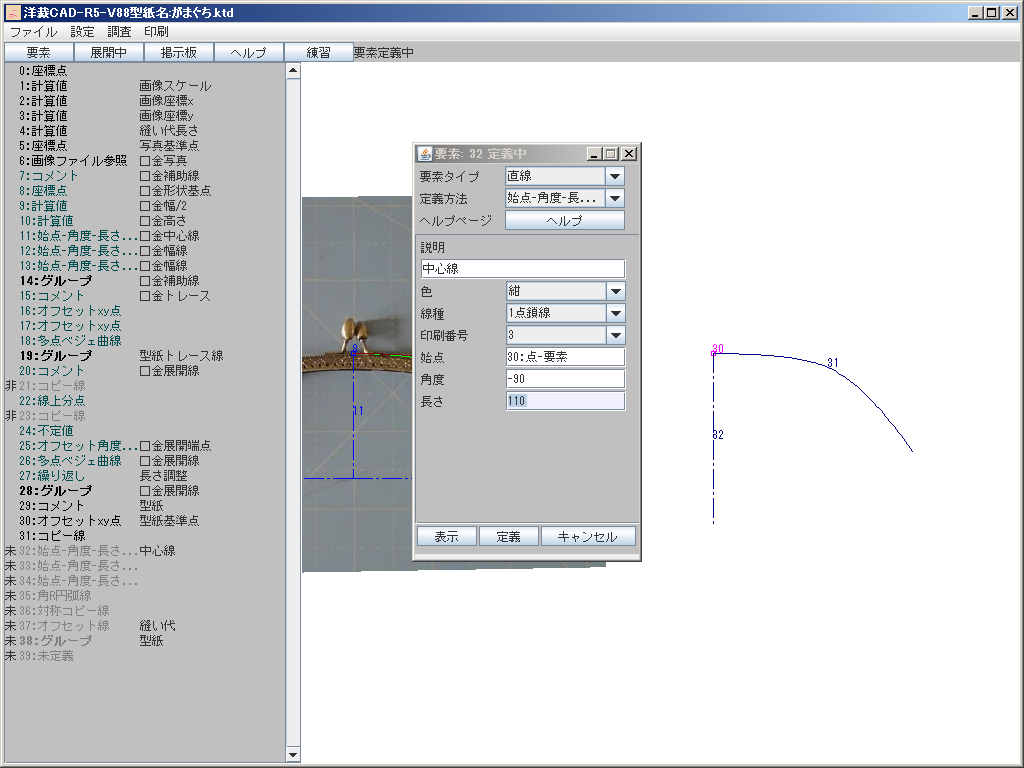Maximize the 要素 32 定義中 dialog
The image size is (1024, 768).
611,153
